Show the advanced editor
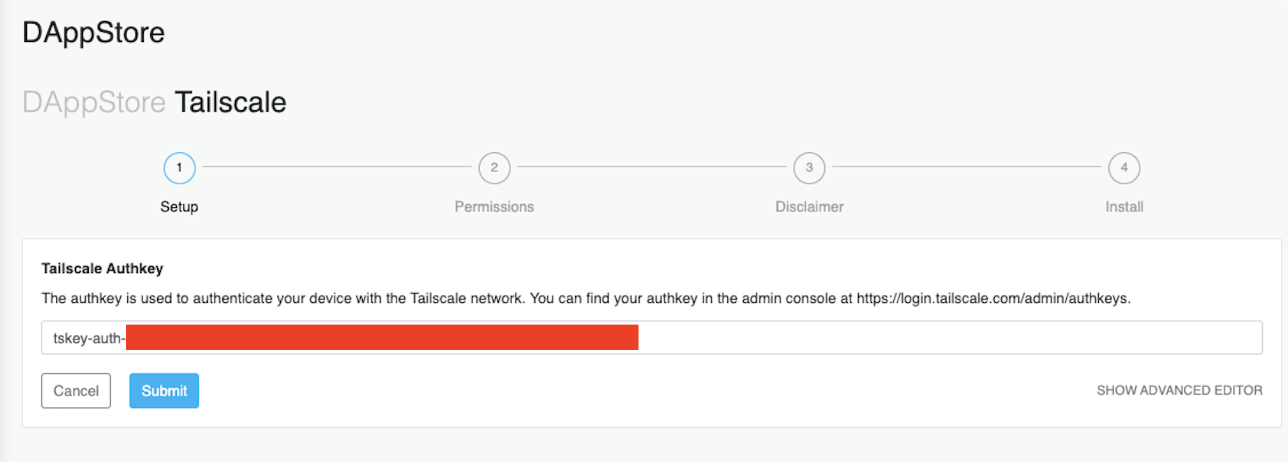 tap(1179, 390)
